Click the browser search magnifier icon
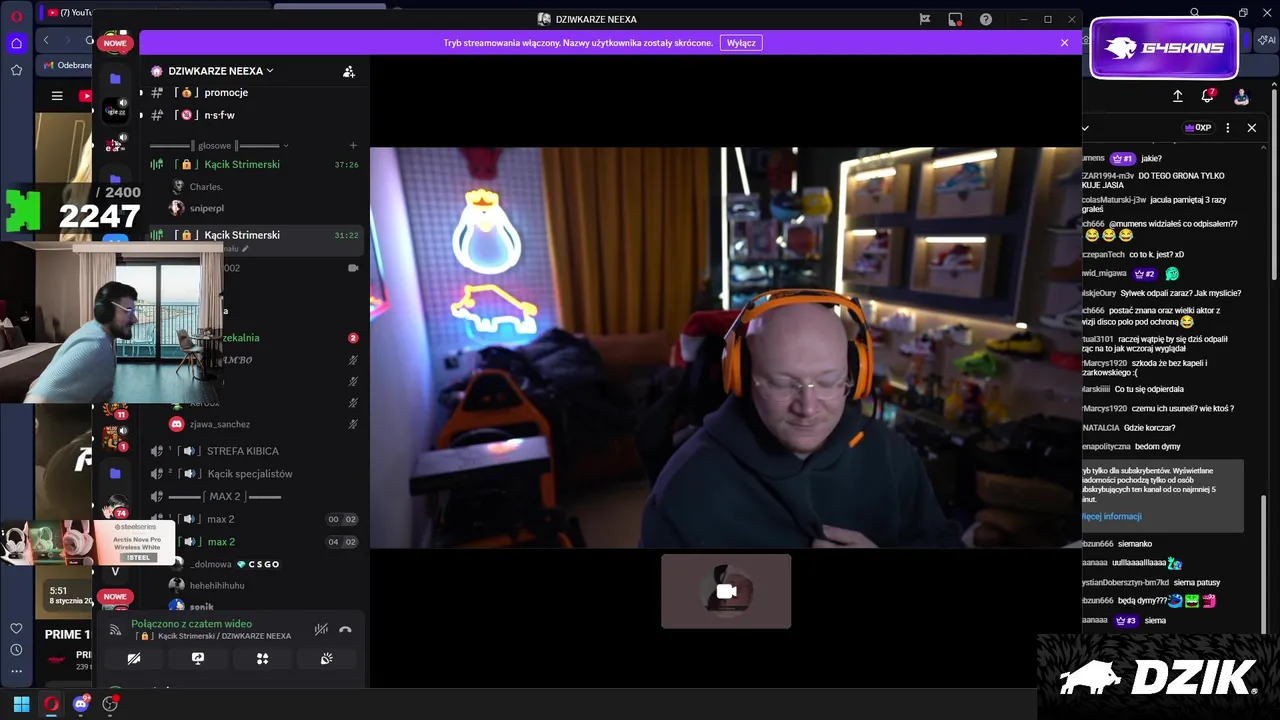Screen dimensions: 1280x720 (1195, 13)
